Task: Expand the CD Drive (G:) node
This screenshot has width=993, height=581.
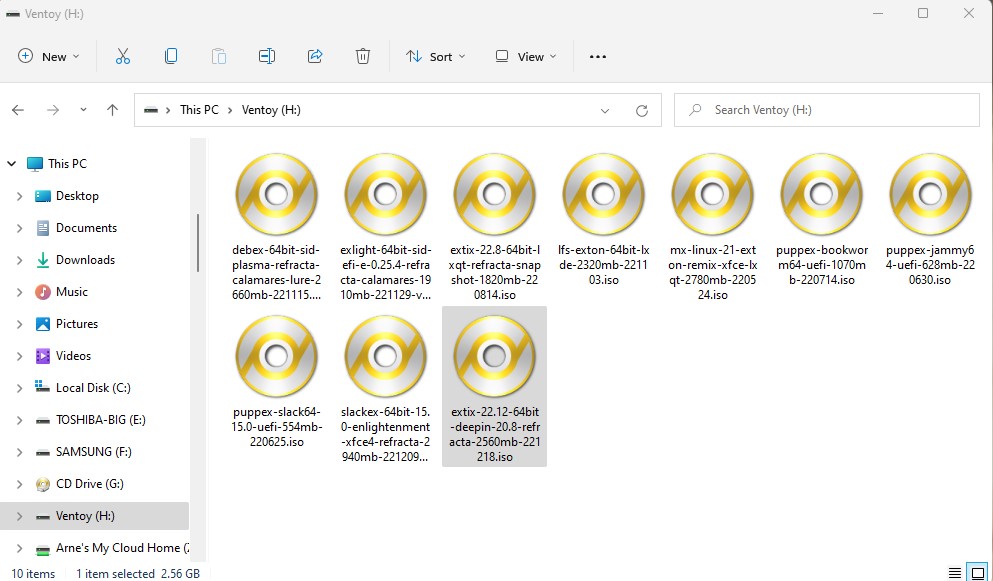Action: (x=20, y=484)
